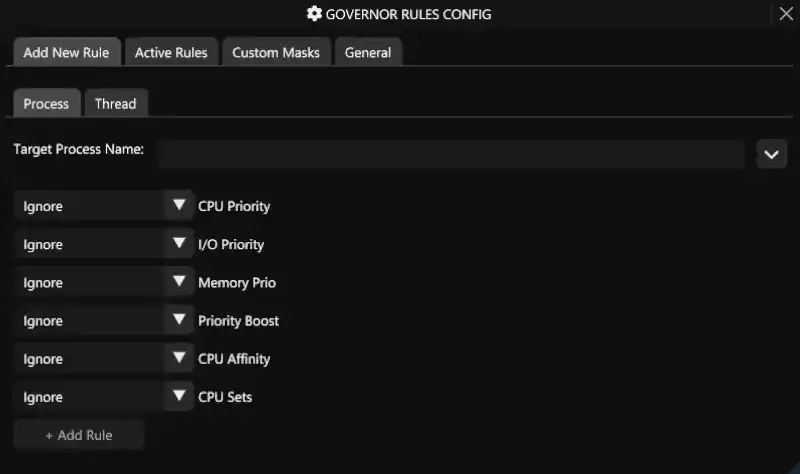800x474 pixels.
Task: Open the Custom Masks tab
Action: coord(276,52)
